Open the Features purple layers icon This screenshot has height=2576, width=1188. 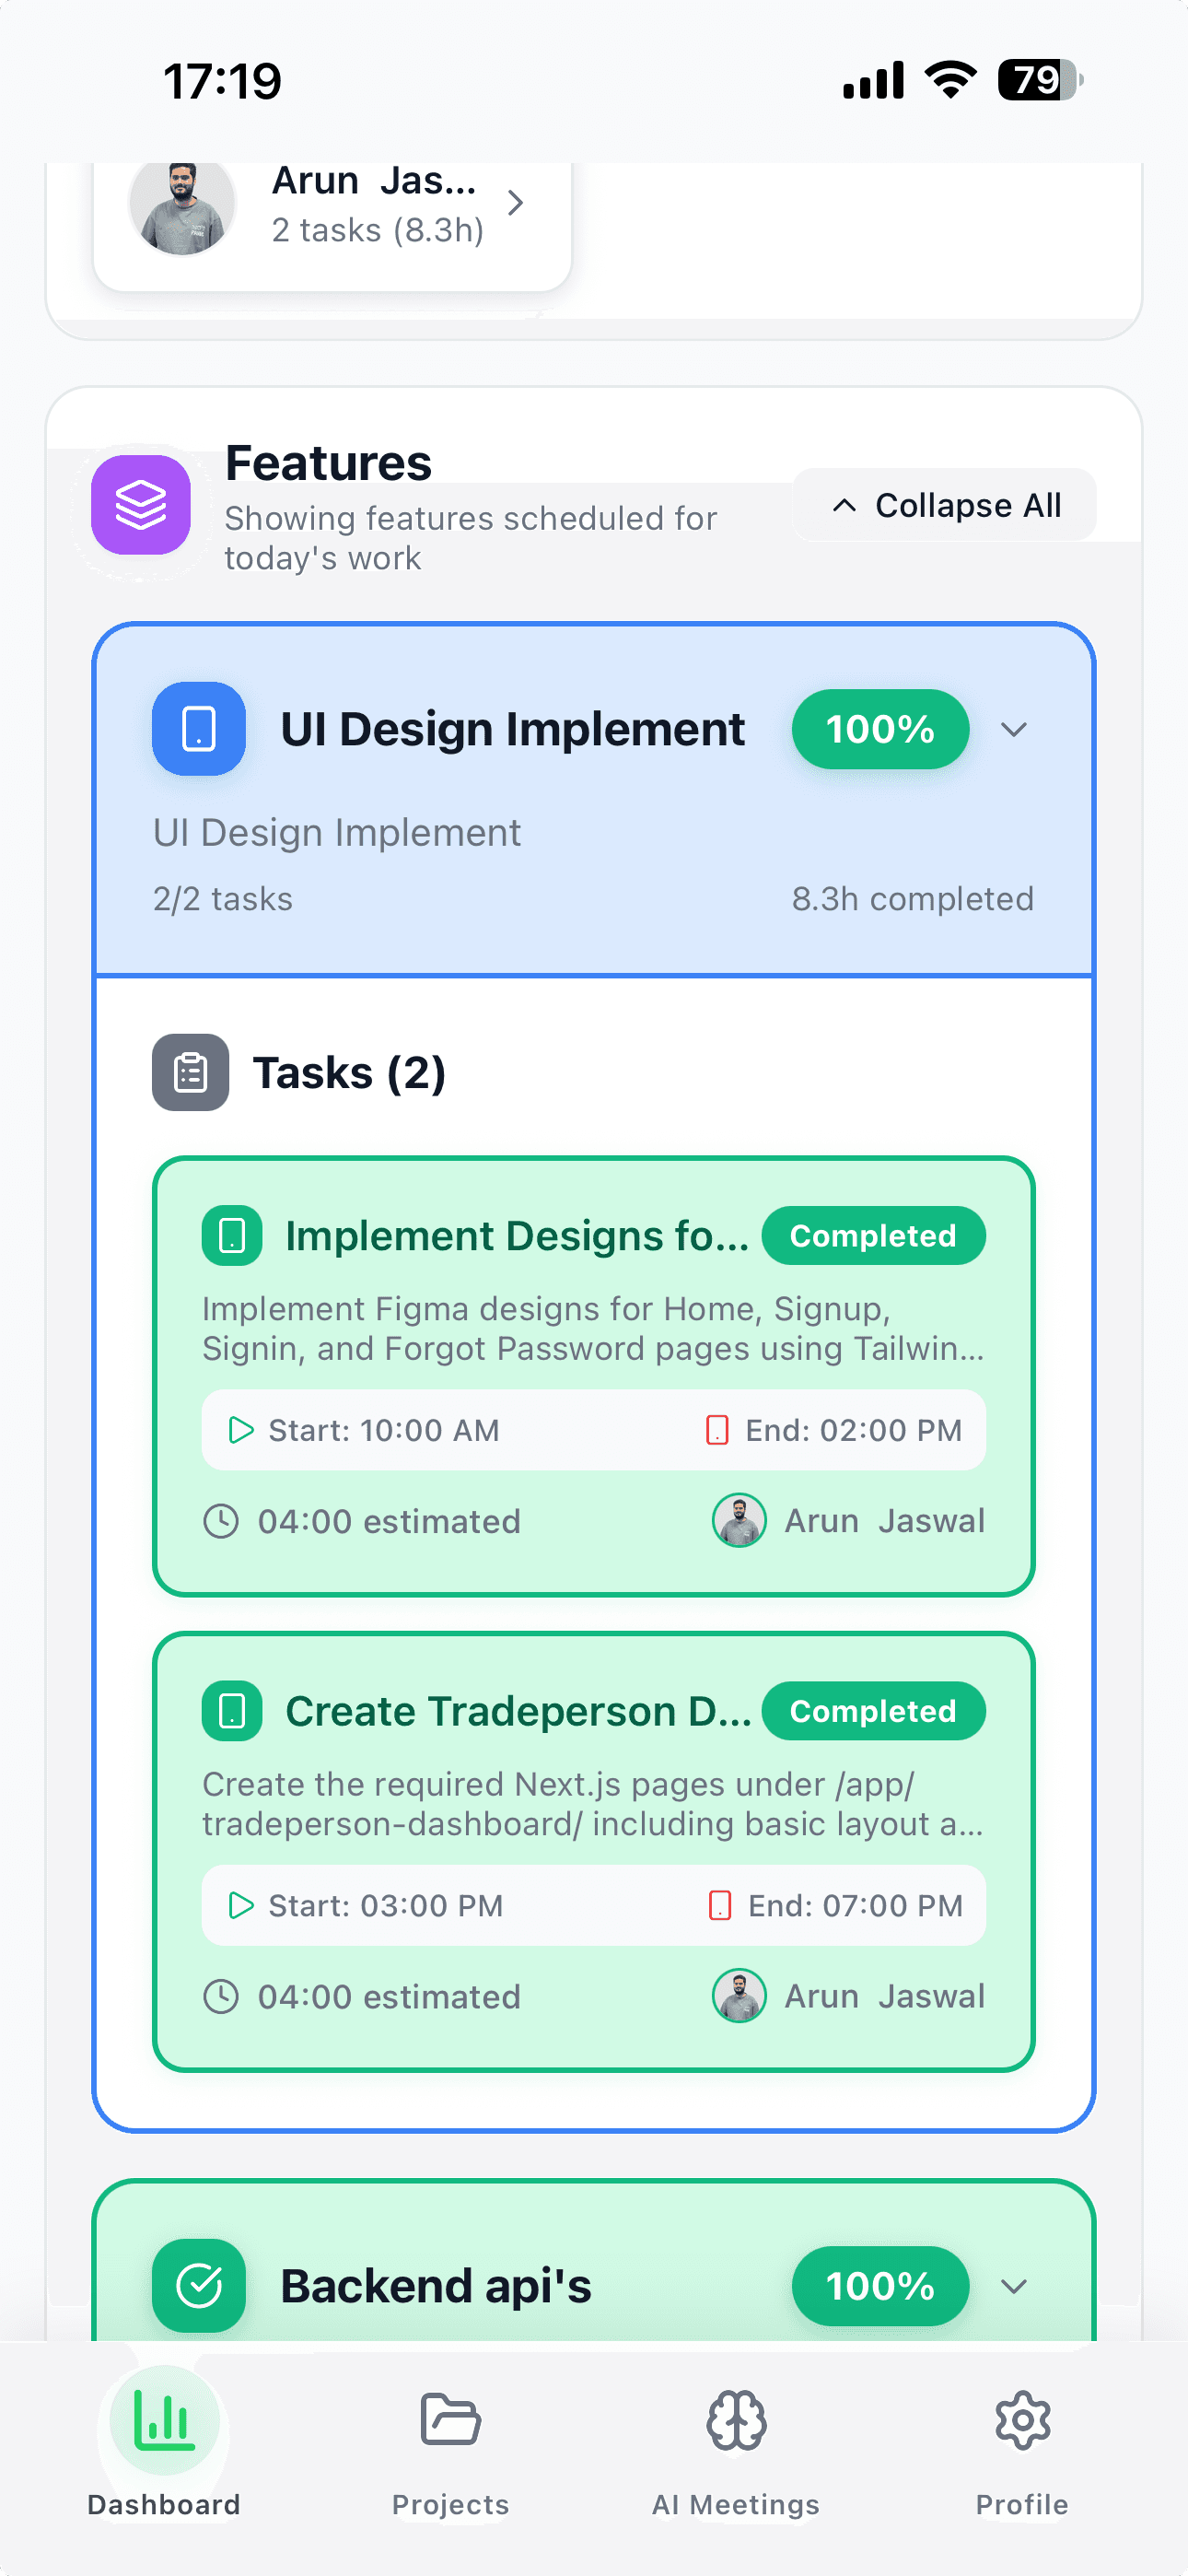click(x=141, y=505)
